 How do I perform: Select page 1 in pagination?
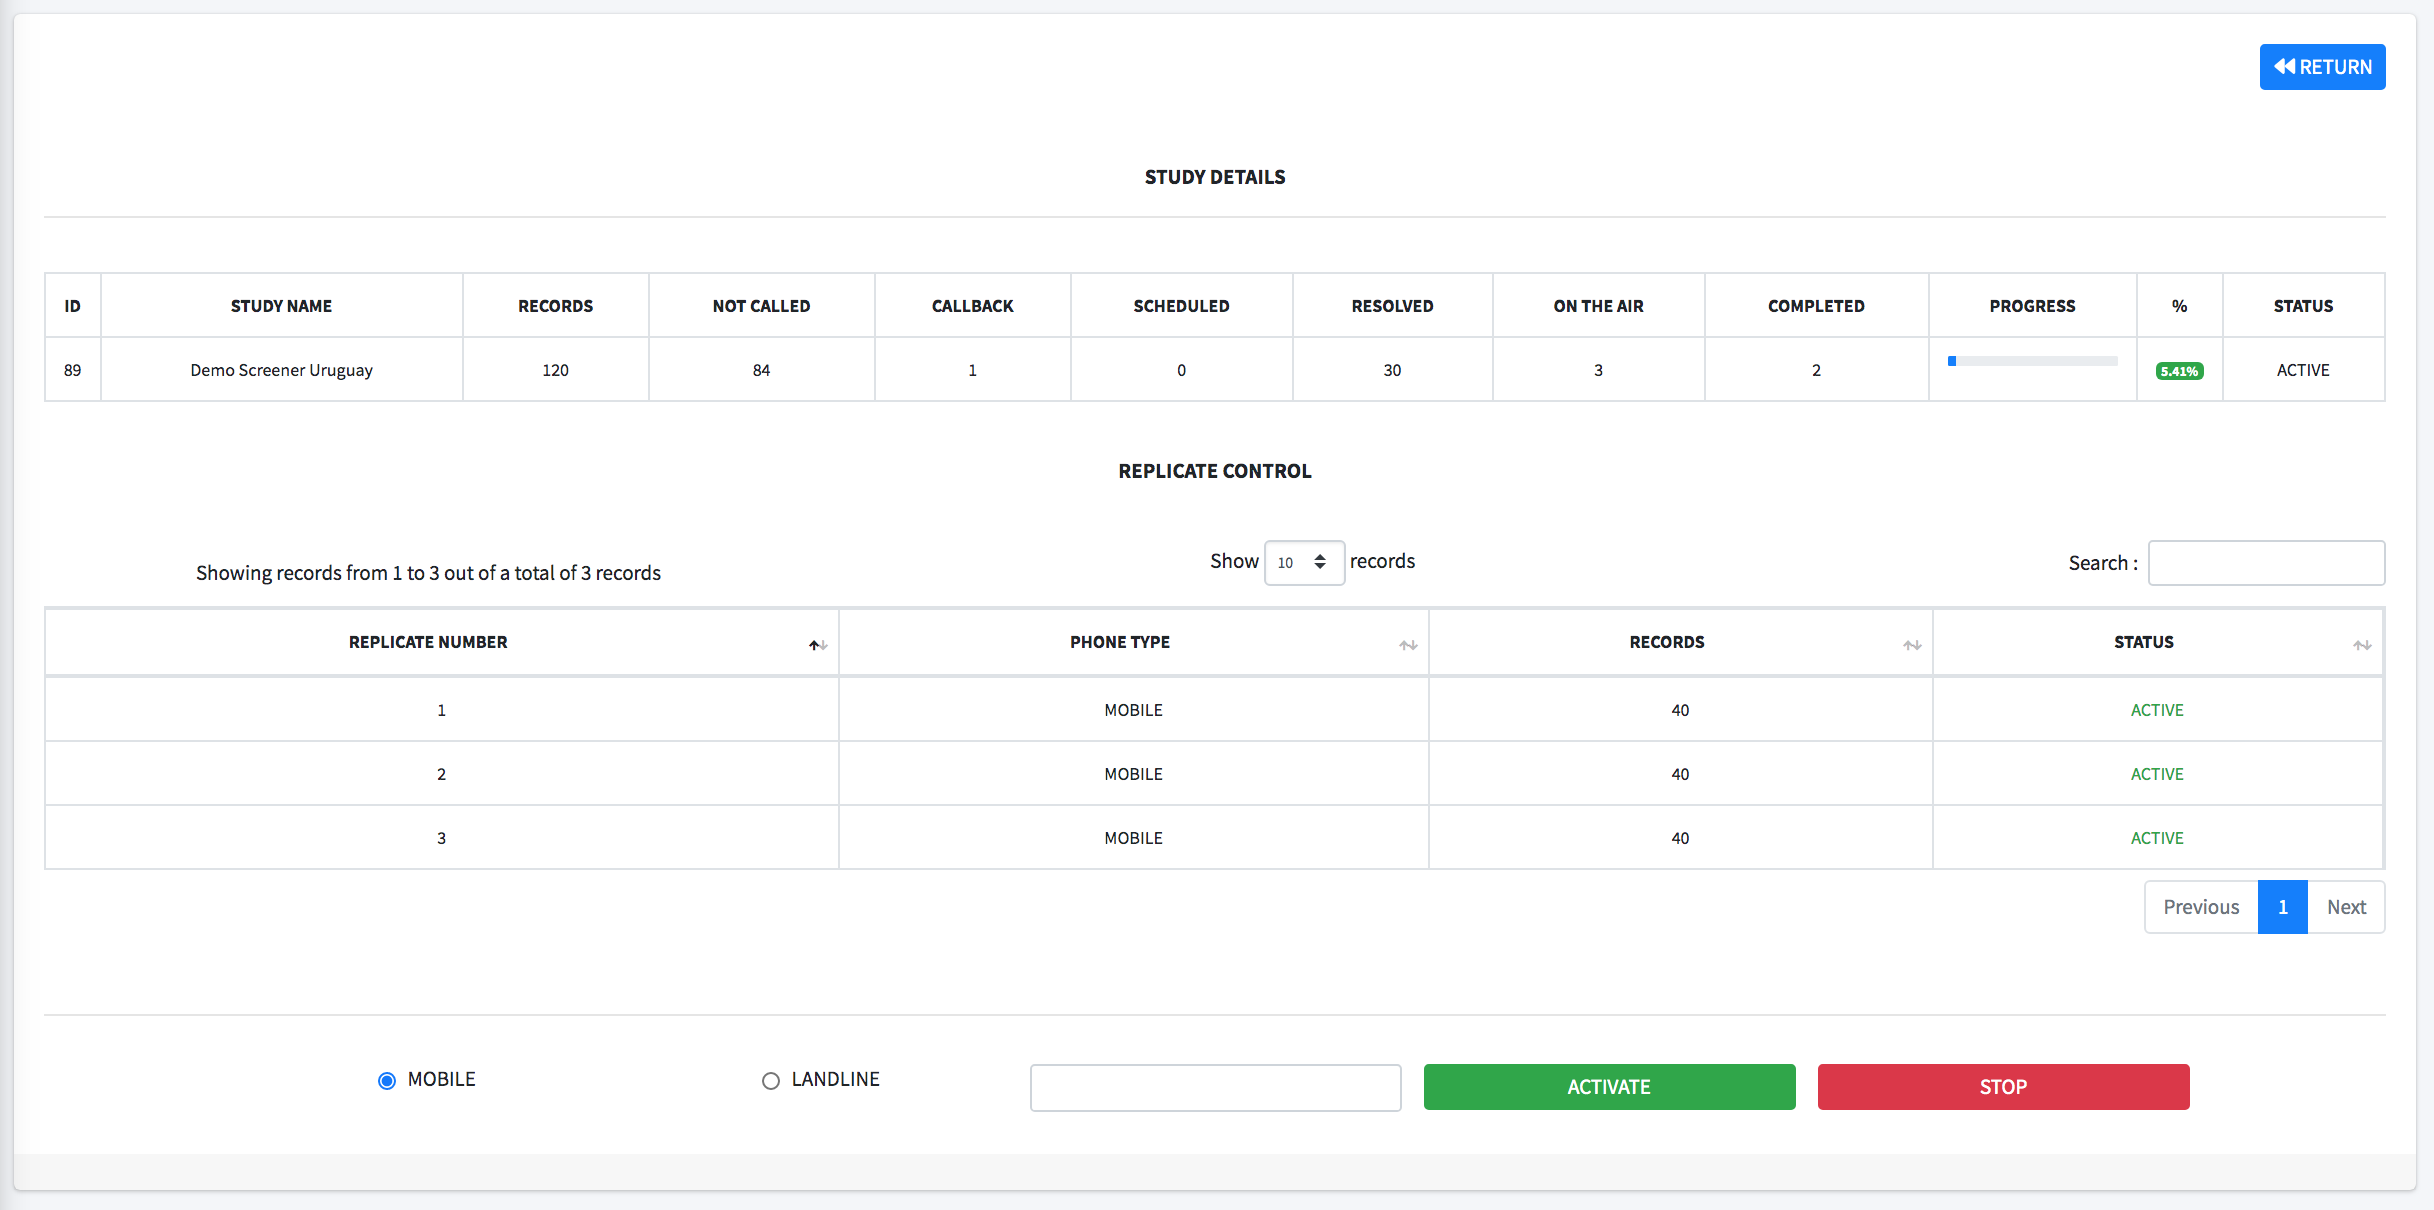click(x=2283, y=907)
